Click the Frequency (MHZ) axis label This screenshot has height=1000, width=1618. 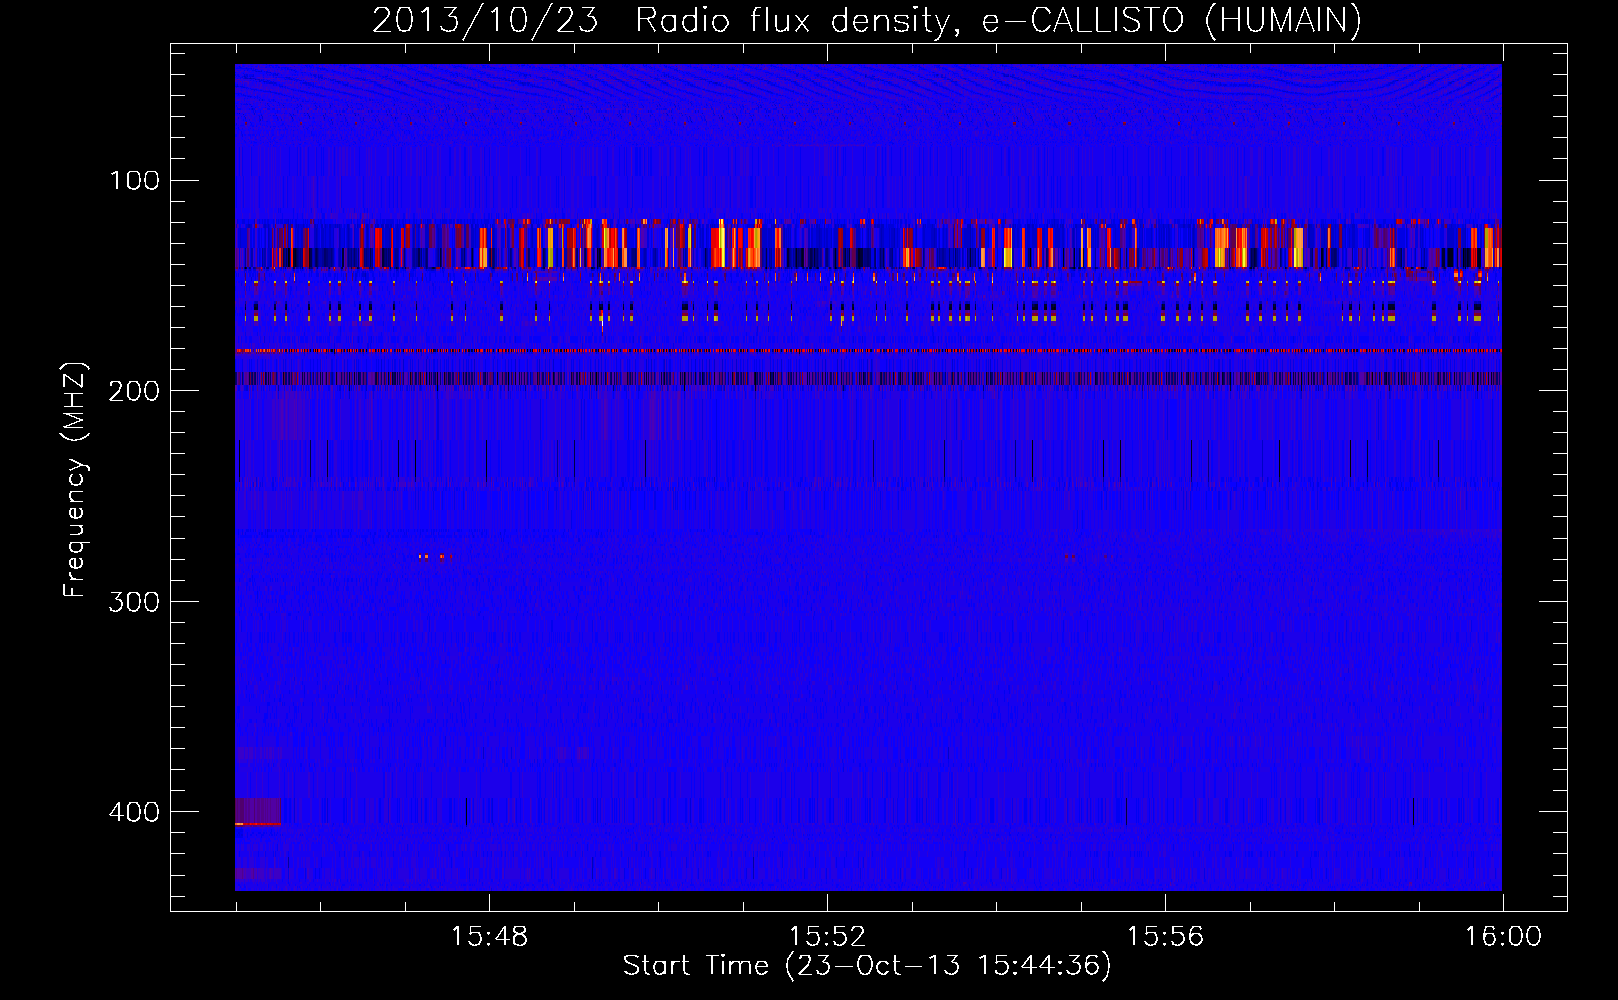76,479
